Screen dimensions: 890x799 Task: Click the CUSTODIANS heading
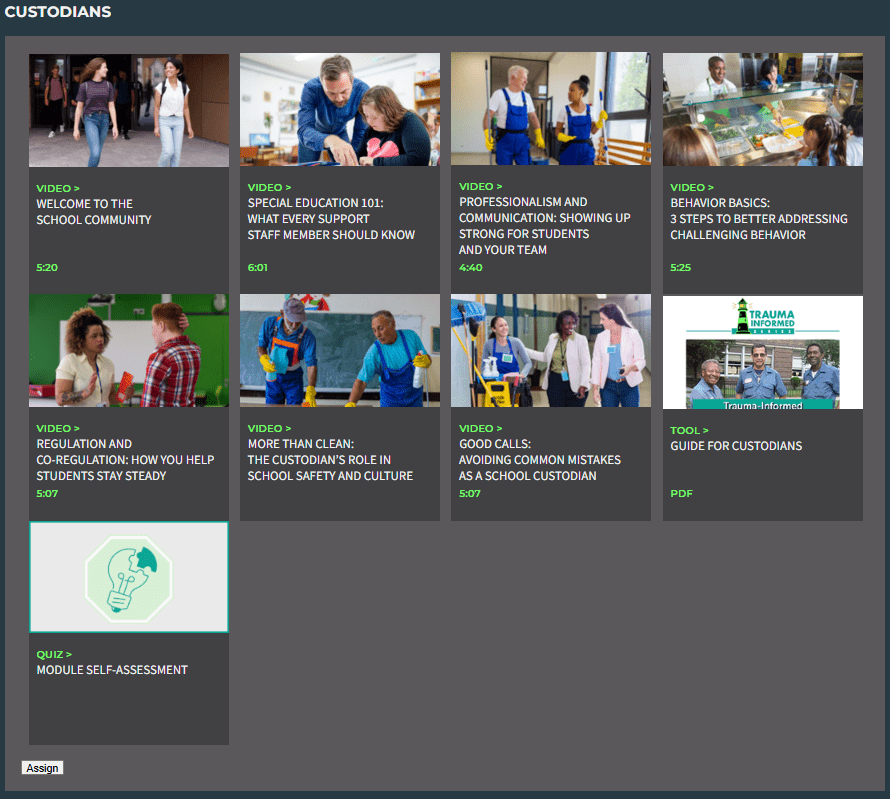(x=58, y=12)
